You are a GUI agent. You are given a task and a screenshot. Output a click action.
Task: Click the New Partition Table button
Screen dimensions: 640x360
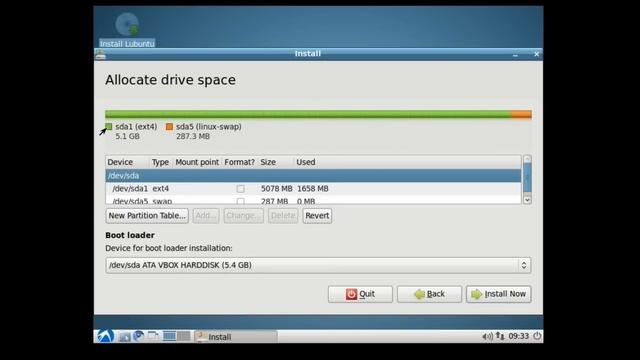[x=147, y=216]
